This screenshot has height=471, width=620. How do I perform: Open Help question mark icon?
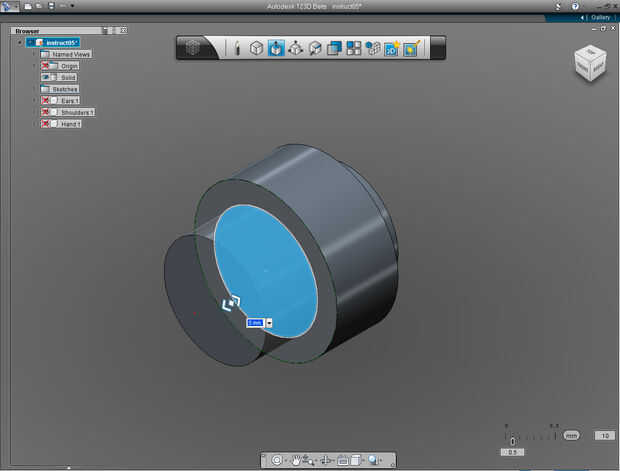pyautogui.click(x=575, y=6)
